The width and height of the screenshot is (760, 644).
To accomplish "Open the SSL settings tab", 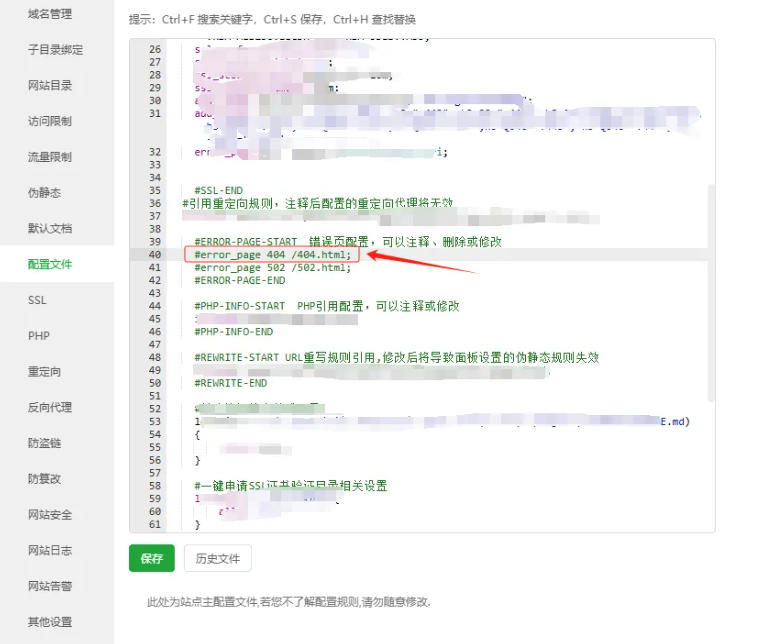I will pyautogui.click(x=37, y=300).
